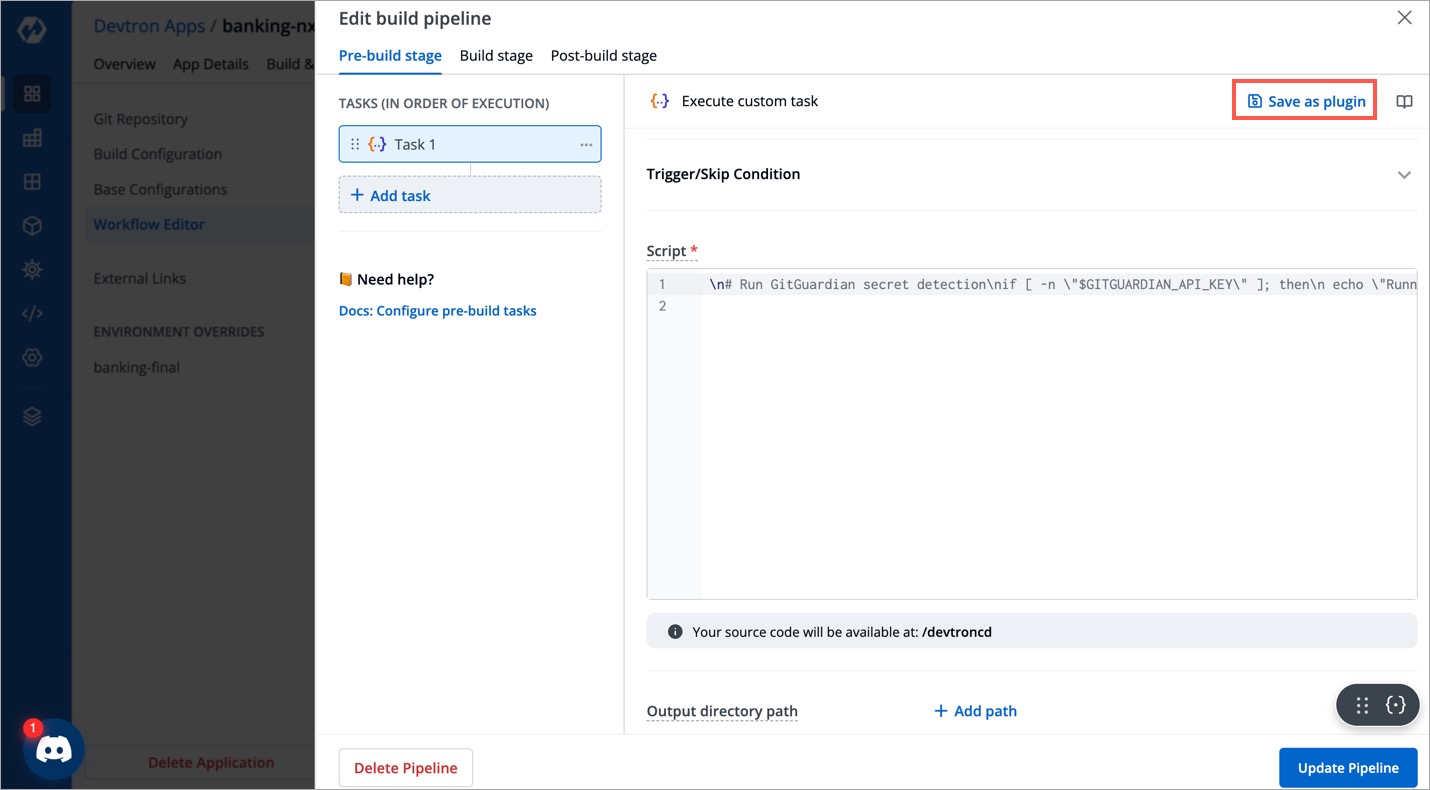Open the Chart Store cube icon
Screen dimensions: 1430x790
click(31, 225)
